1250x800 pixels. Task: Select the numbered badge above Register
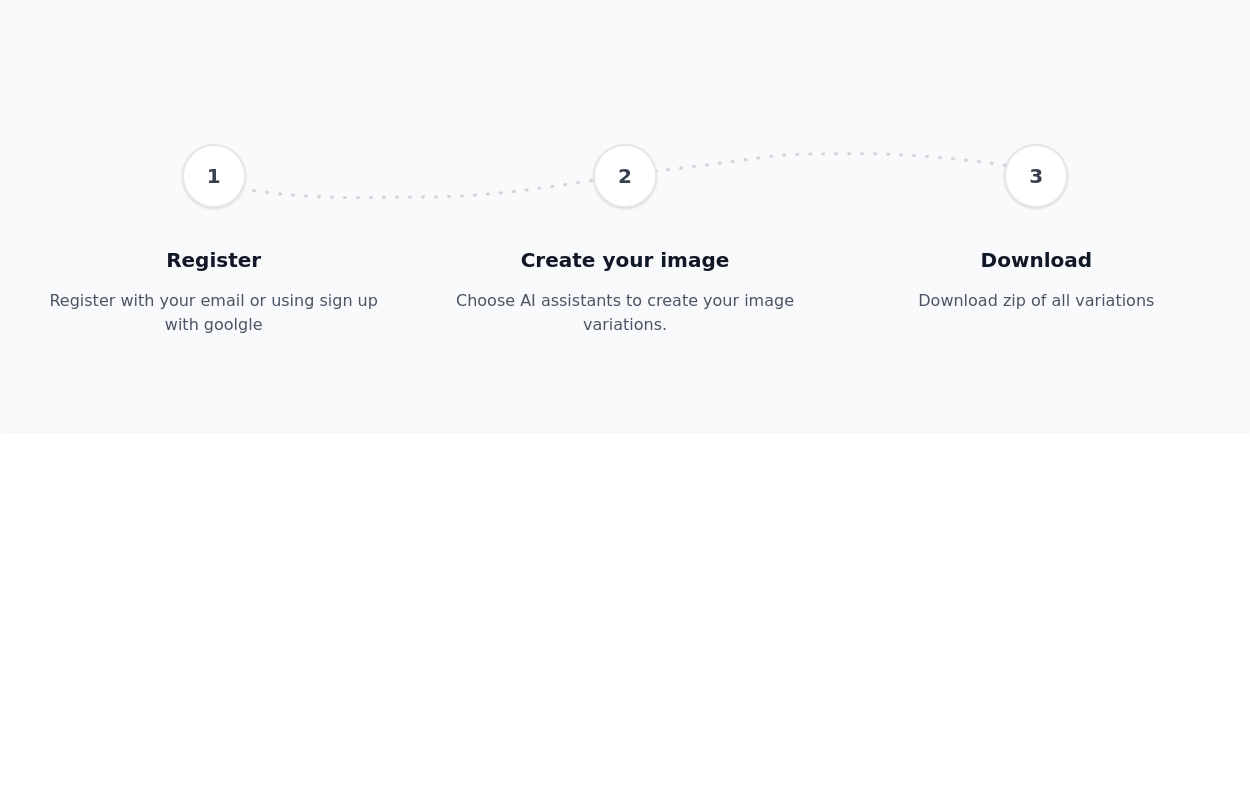point(213,176)
